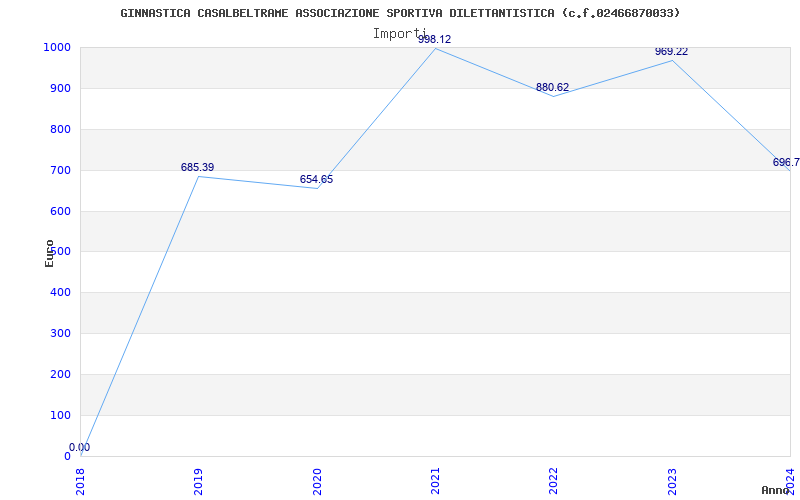The image size is (800, 500).
Task: Click x-axis label 2023
Action: (672, 480)
